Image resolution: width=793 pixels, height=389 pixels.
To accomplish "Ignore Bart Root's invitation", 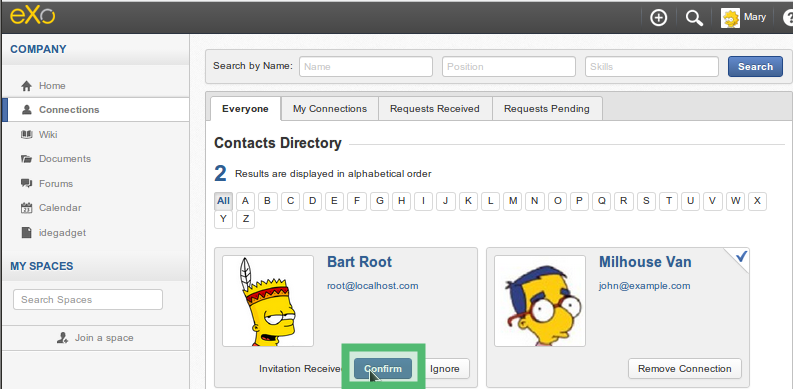I will (x=445, y=369).
